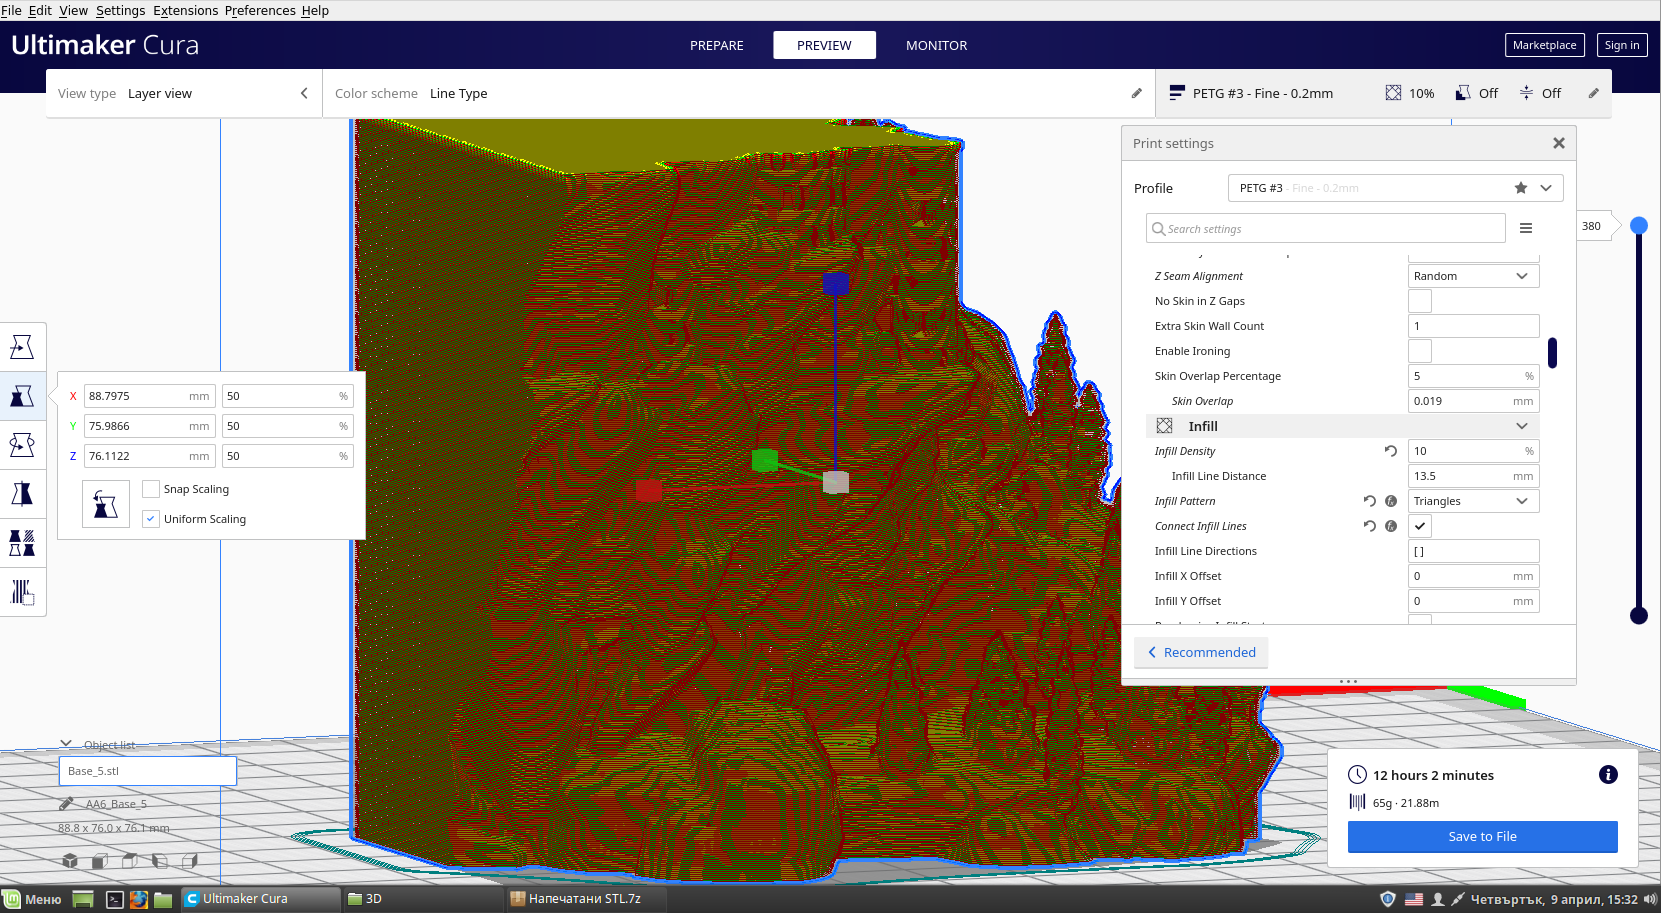
Task: Reset Infill Density to default value
Action: [1390, 451]
